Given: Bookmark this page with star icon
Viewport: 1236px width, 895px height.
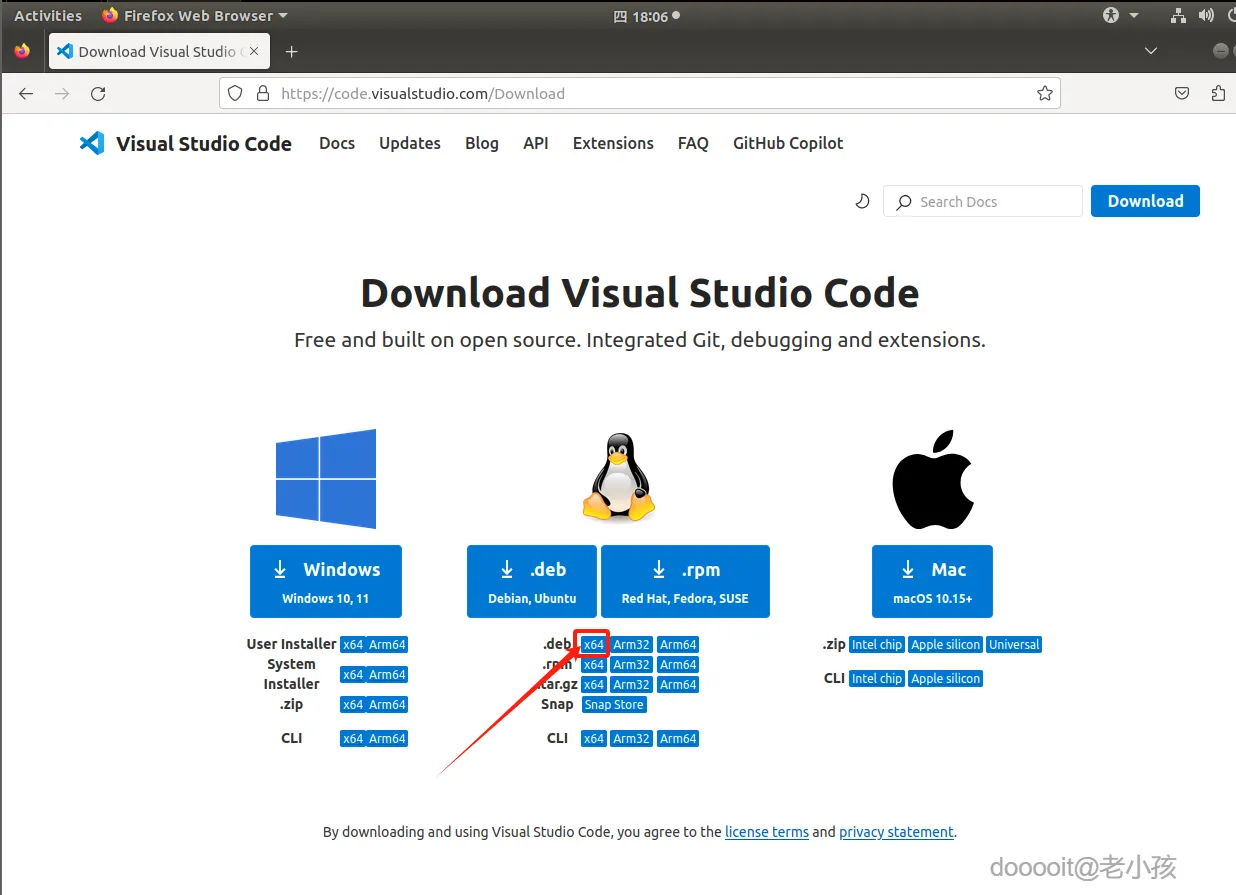Looking at the screenshot, I should tap(1045, 93).
